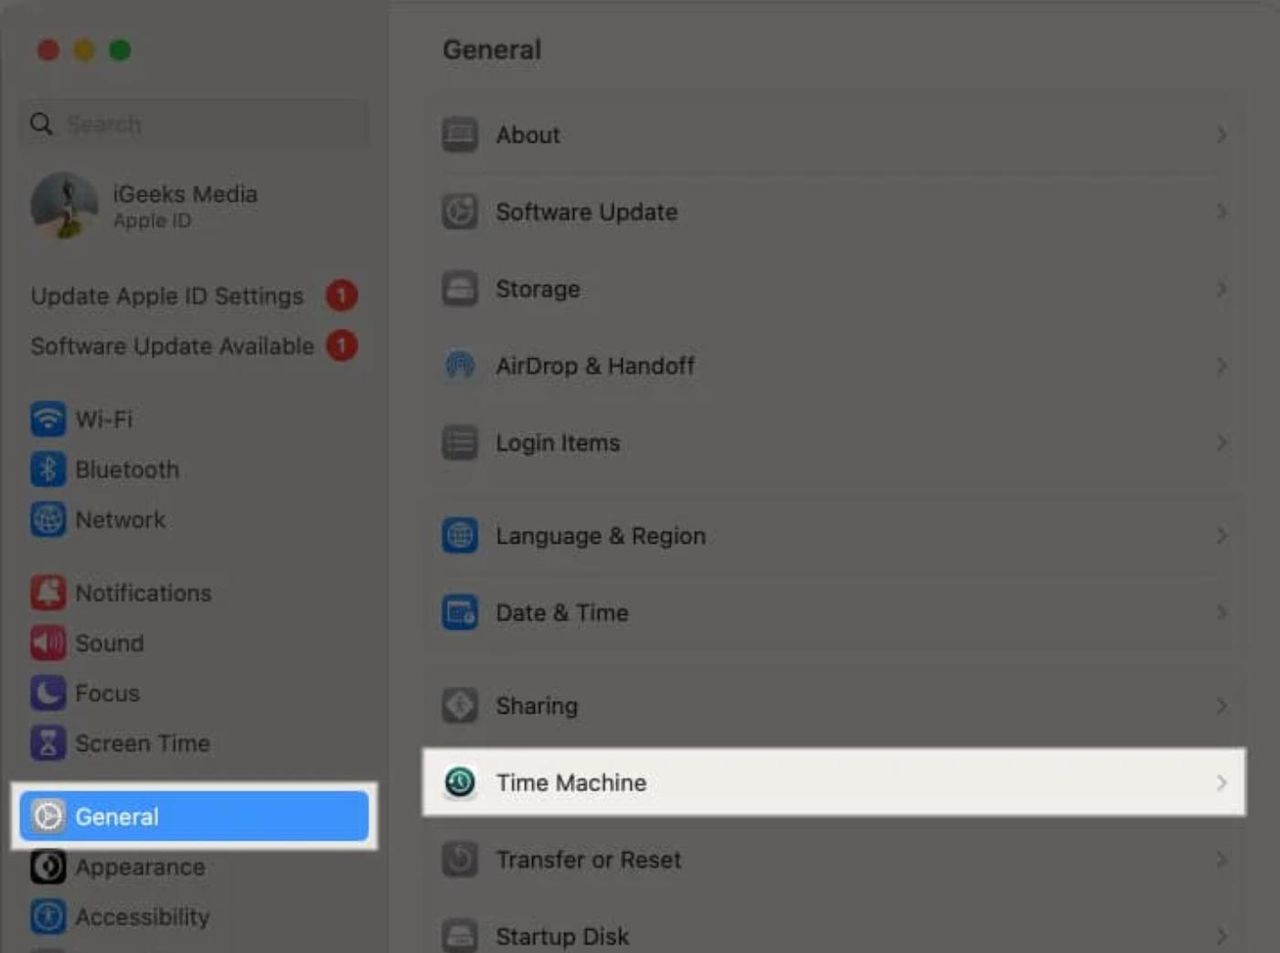Click the Bluetooth sidebar icon
The image size is (1280, 953).
(48, 469)
